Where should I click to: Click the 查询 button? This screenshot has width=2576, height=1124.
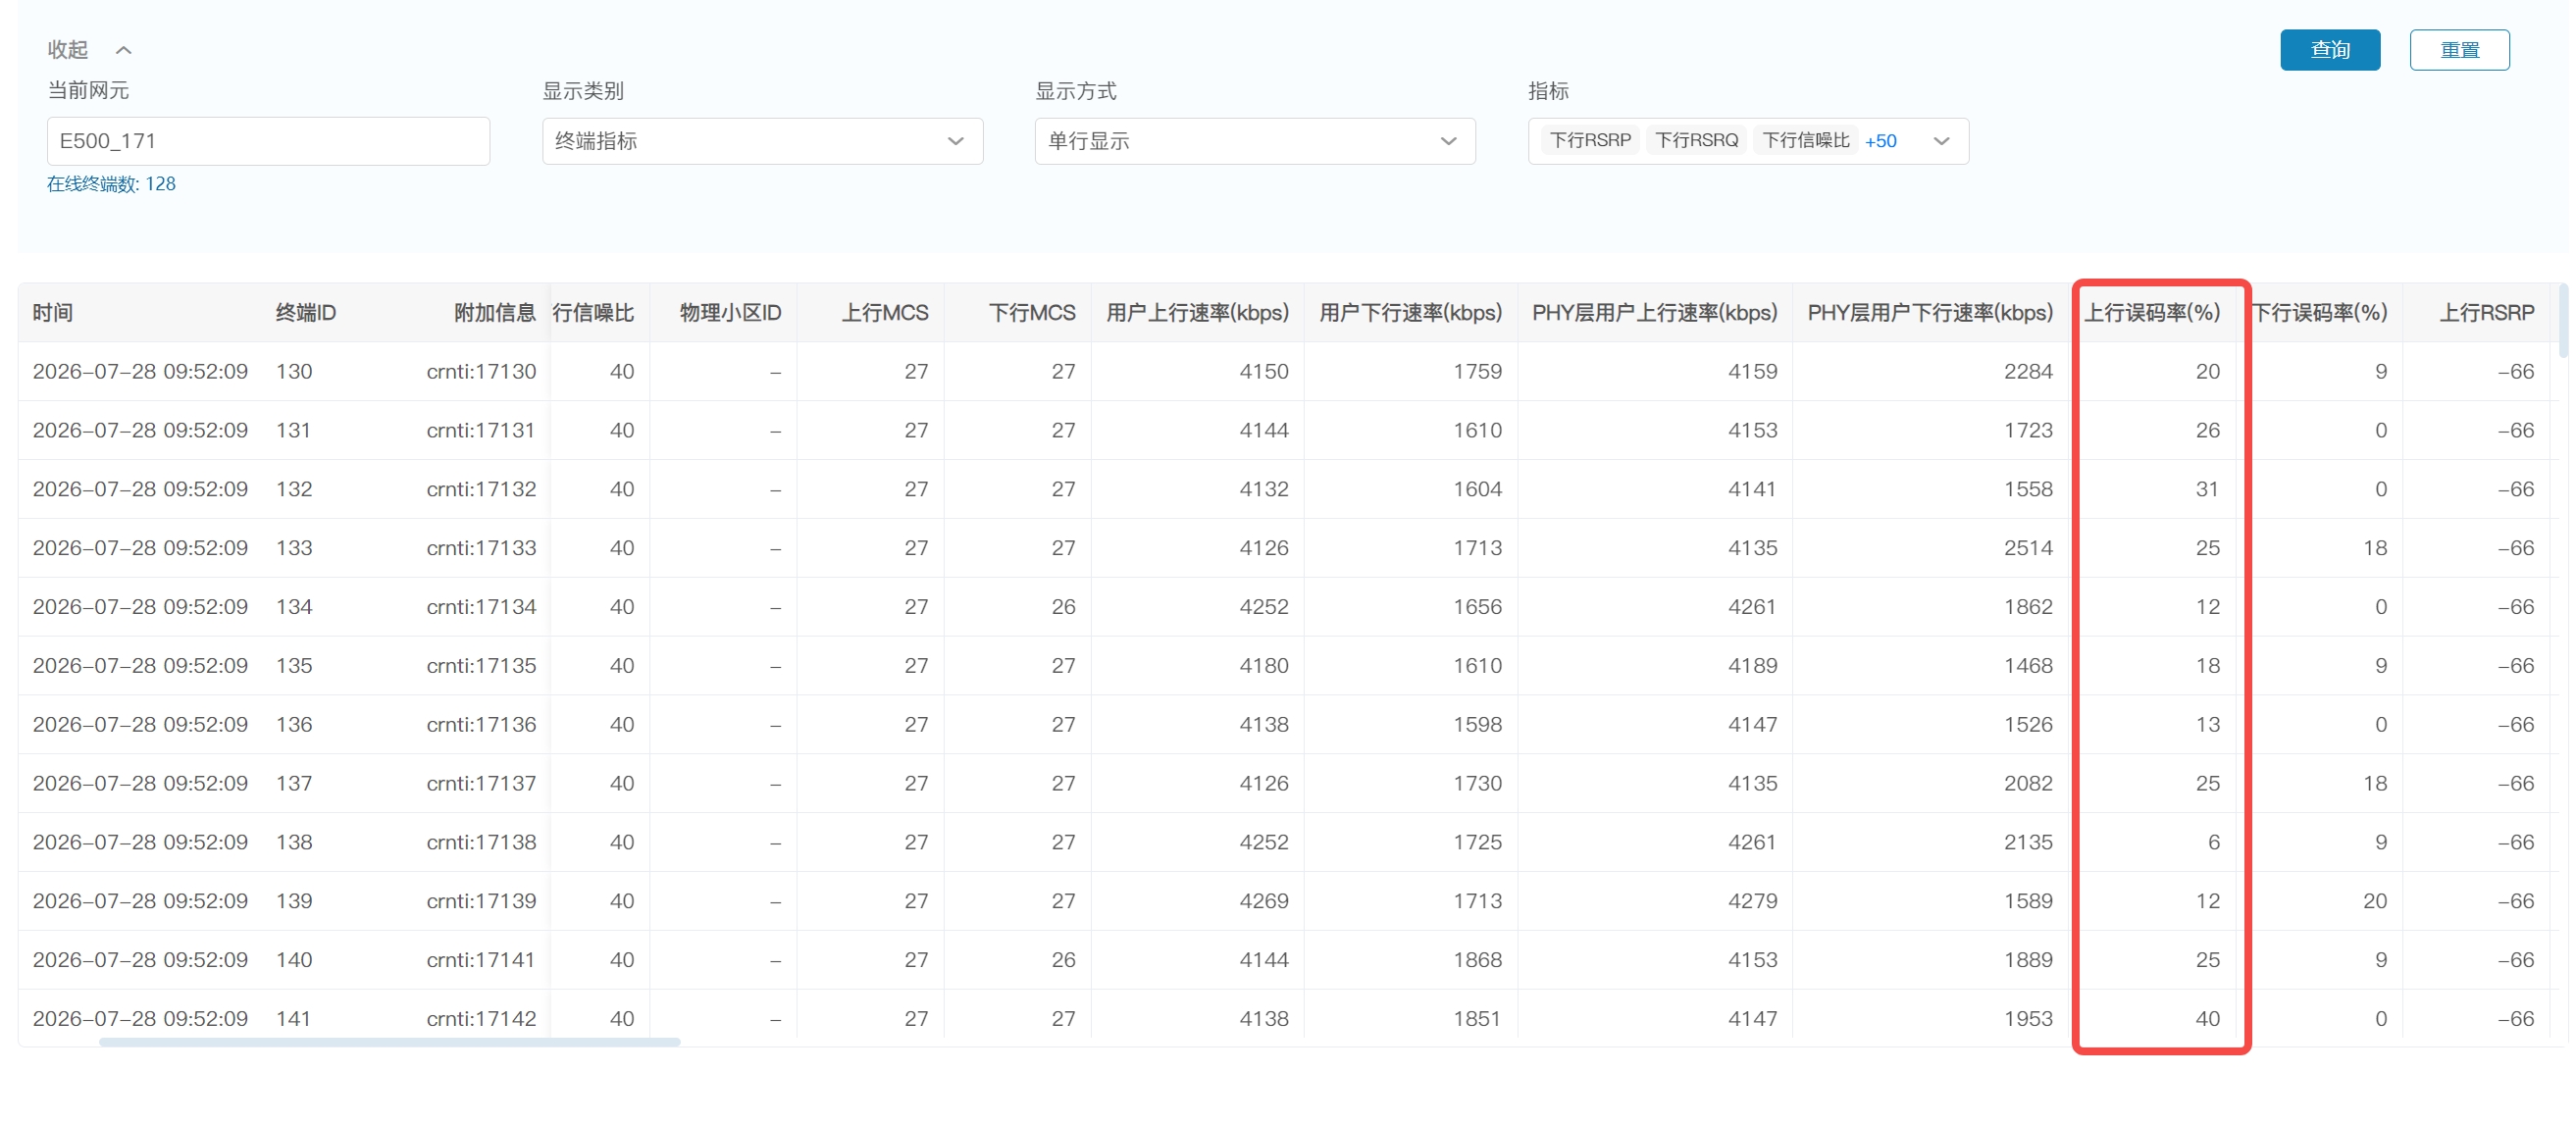[2329, 50]
